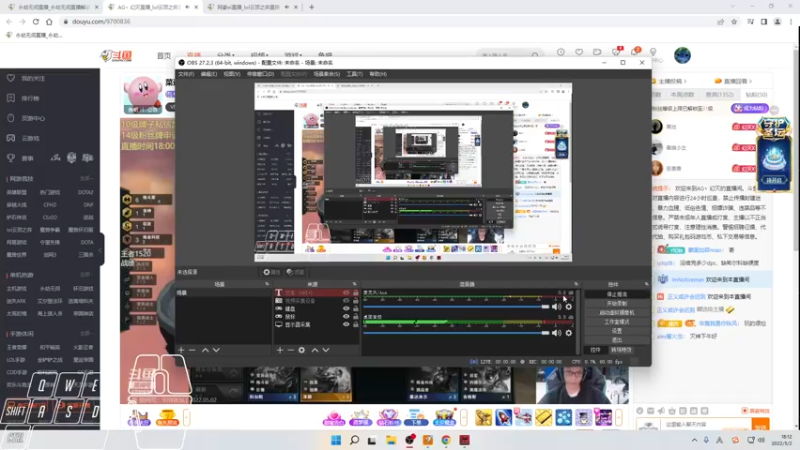
Task: Remove selected source with minus icon
Action: 291,350
